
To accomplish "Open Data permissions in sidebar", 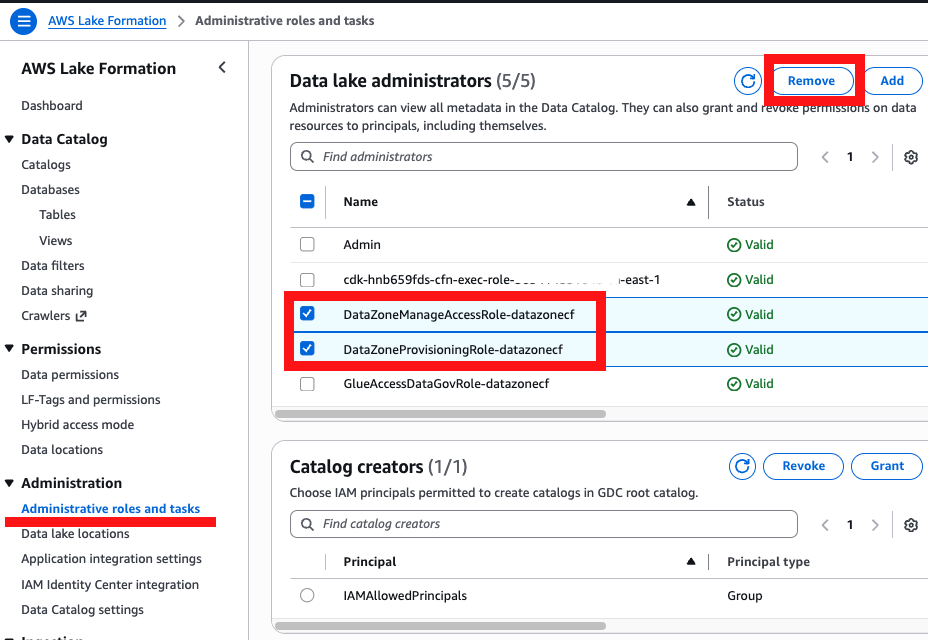I will tap(70, 375).
